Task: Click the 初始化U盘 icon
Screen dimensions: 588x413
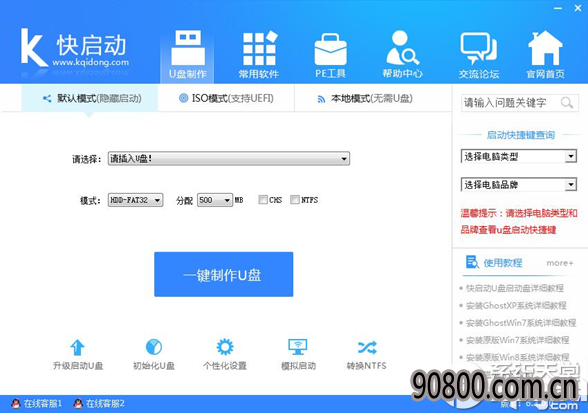Action: tap(154, 347)
